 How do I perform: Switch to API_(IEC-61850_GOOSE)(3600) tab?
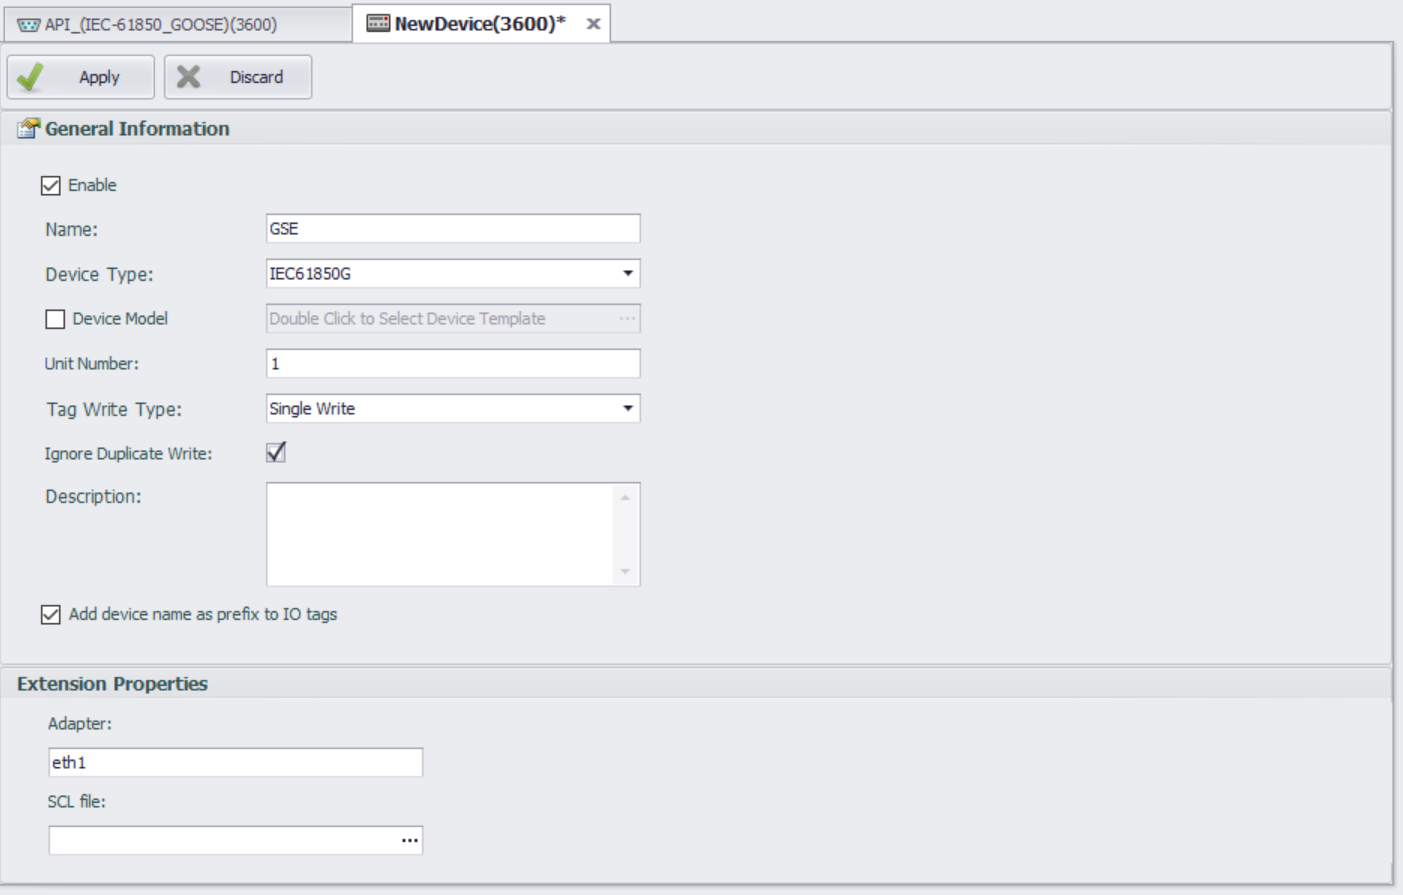160,24
